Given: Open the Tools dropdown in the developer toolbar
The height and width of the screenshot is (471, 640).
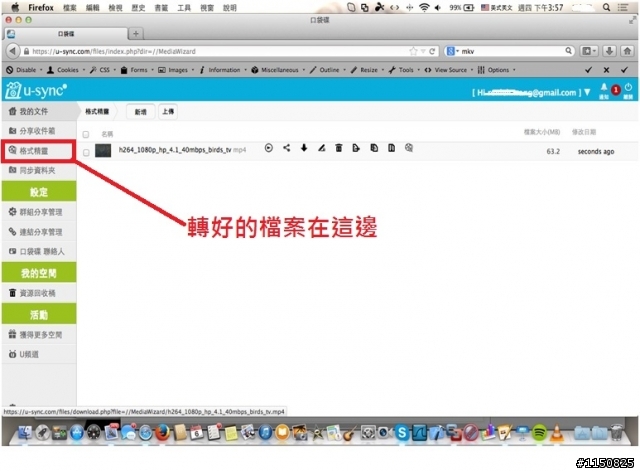Looking at the screenshot, I should coord(404,70).
